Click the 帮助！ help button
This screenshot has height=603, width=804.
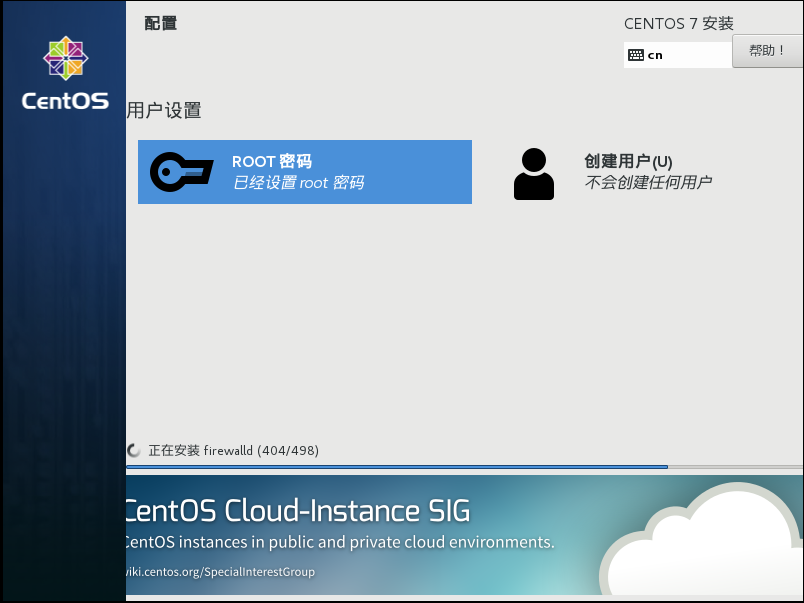pos(767,51)
